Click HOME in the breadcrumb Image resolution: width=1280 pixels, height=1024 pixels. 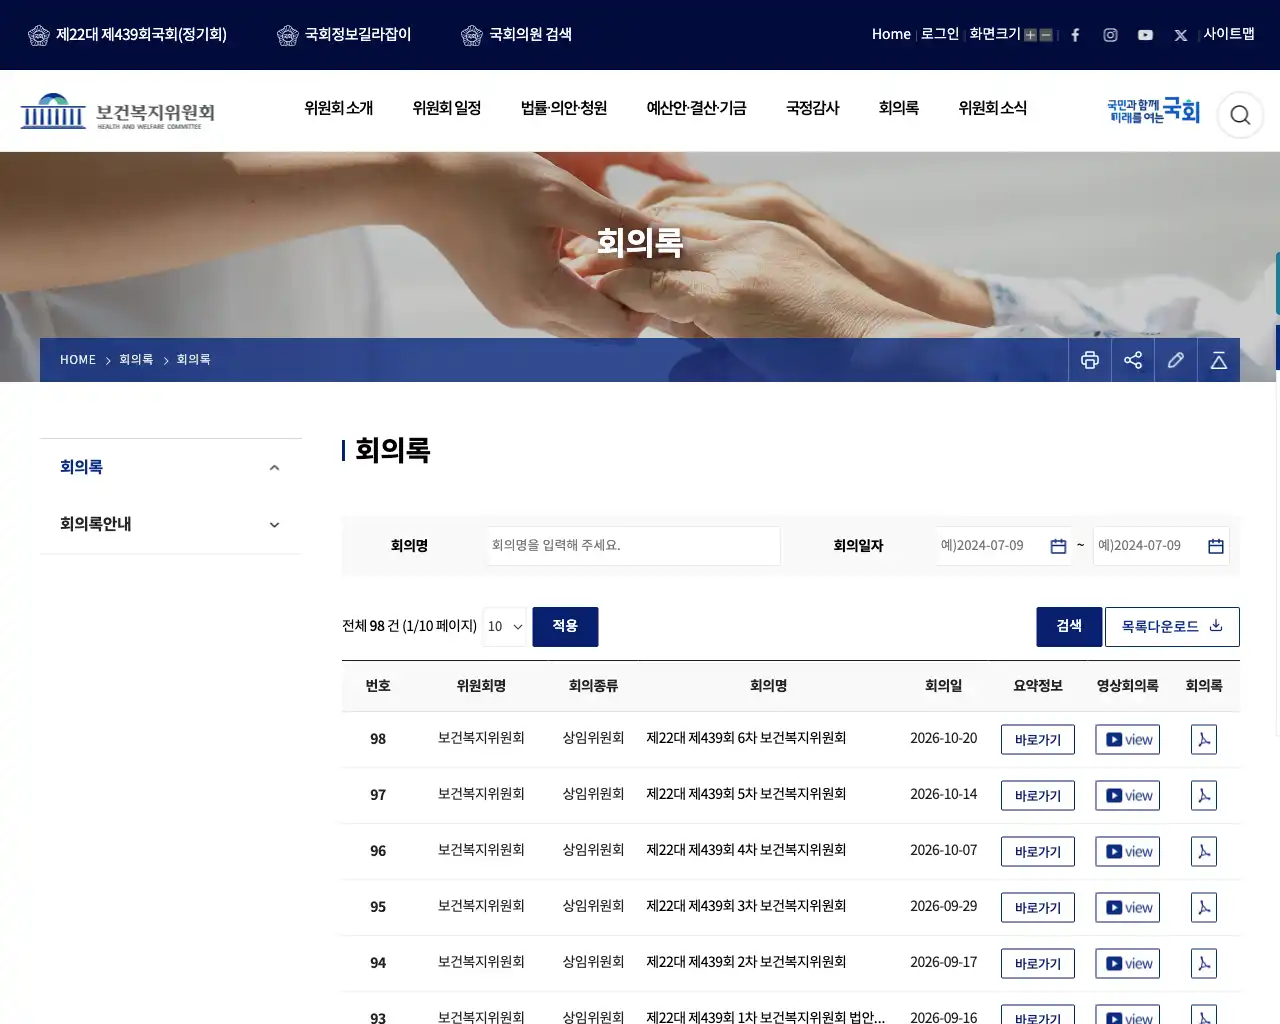(x=78, y=360)
